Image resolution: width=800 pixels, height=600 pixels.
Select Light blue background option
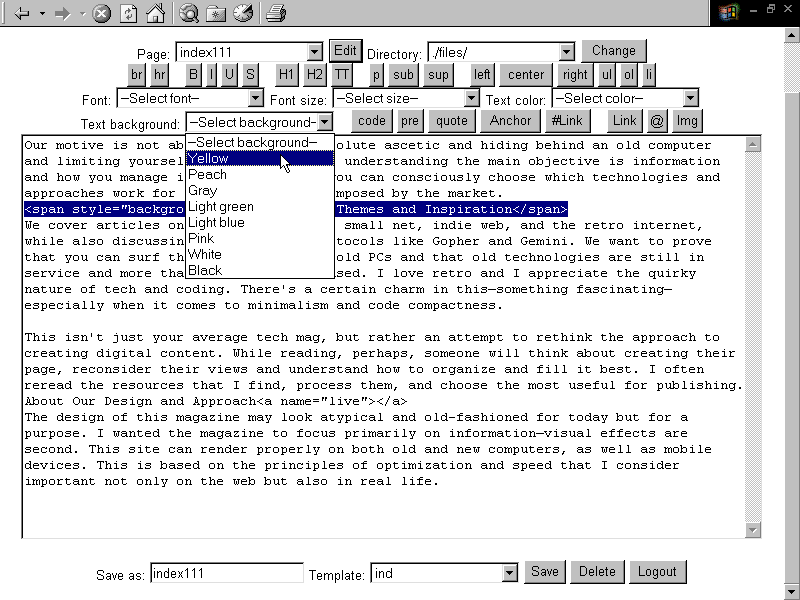(x=216, y=222)
